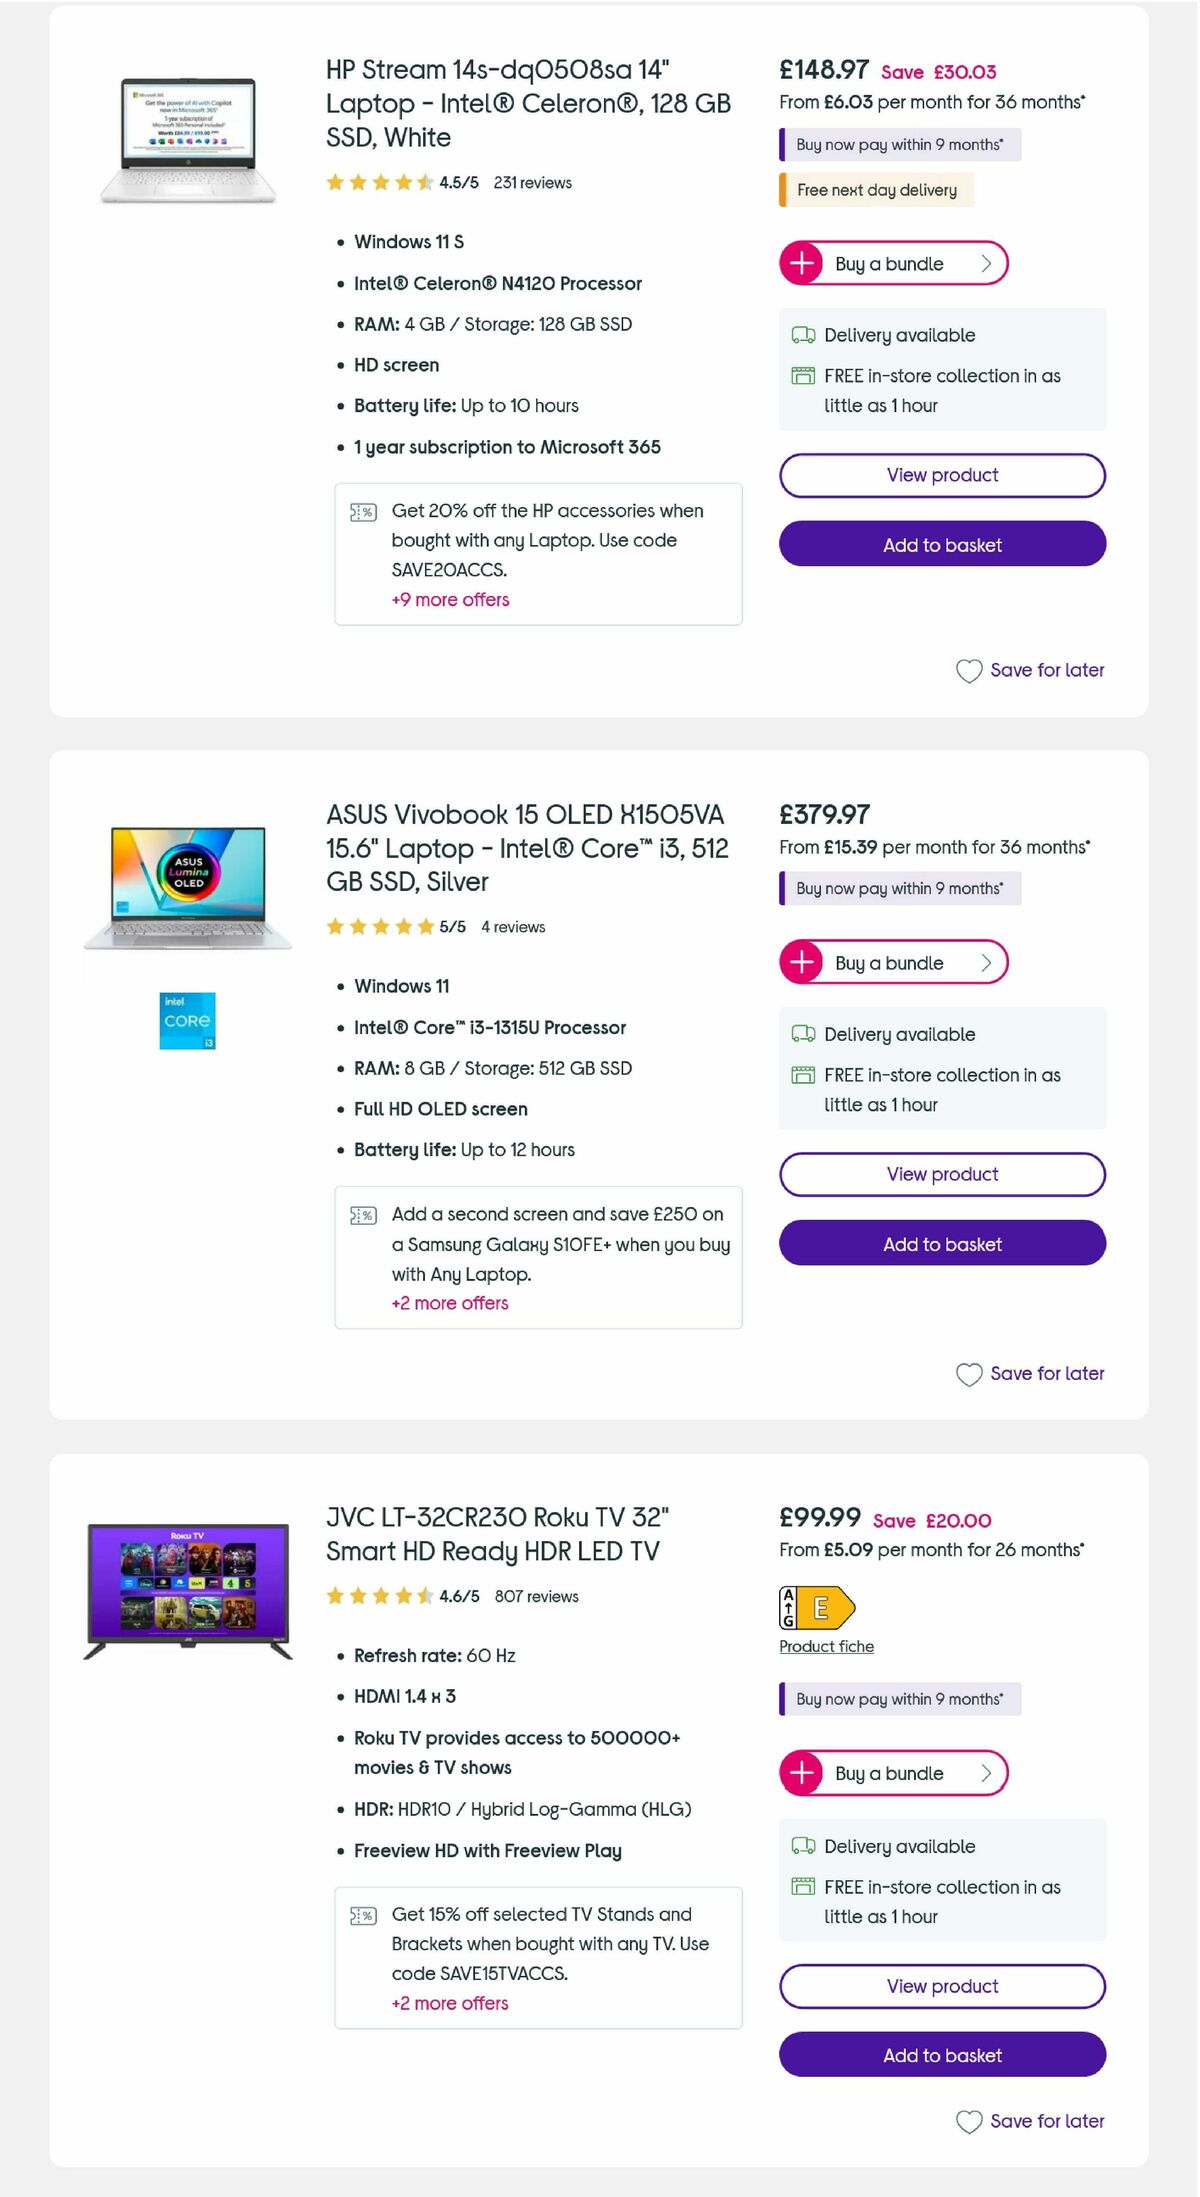Click the chevron on ASUS Buy a bundle
The width and height of the screenshot is (1200, 2197).
[x=985, y=962]
